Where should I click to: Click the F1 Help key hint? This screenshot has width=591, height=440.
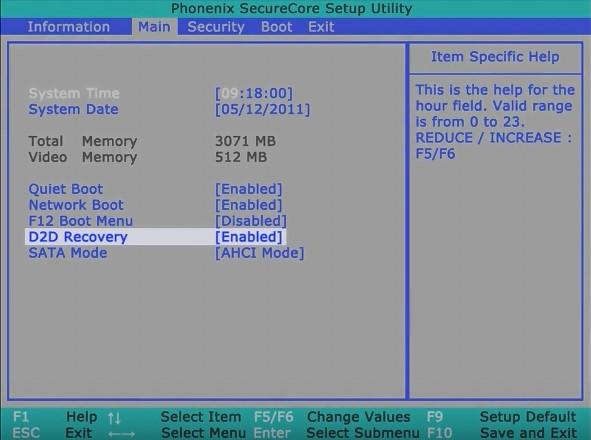(x=55, y=417)
